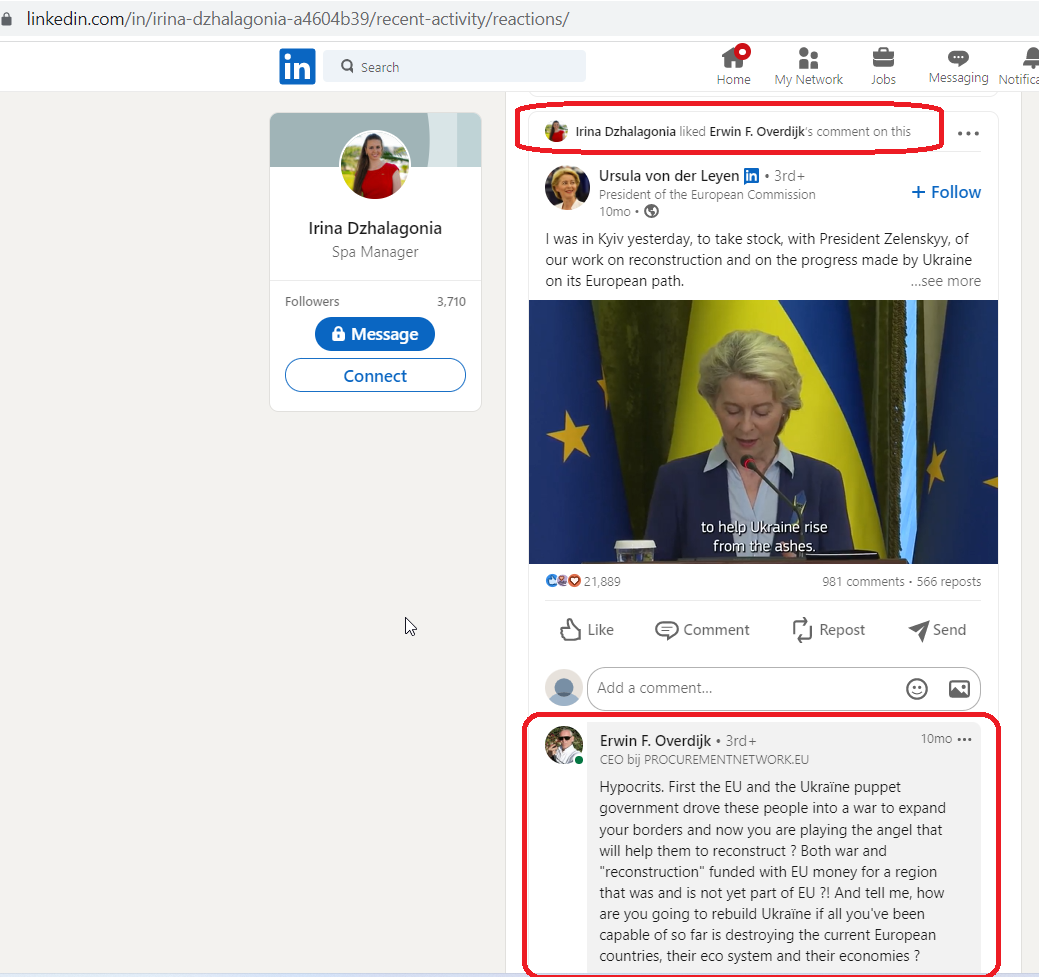Open Irina Dzhalagonia's profile photo in sidebar

click(375, 164)
